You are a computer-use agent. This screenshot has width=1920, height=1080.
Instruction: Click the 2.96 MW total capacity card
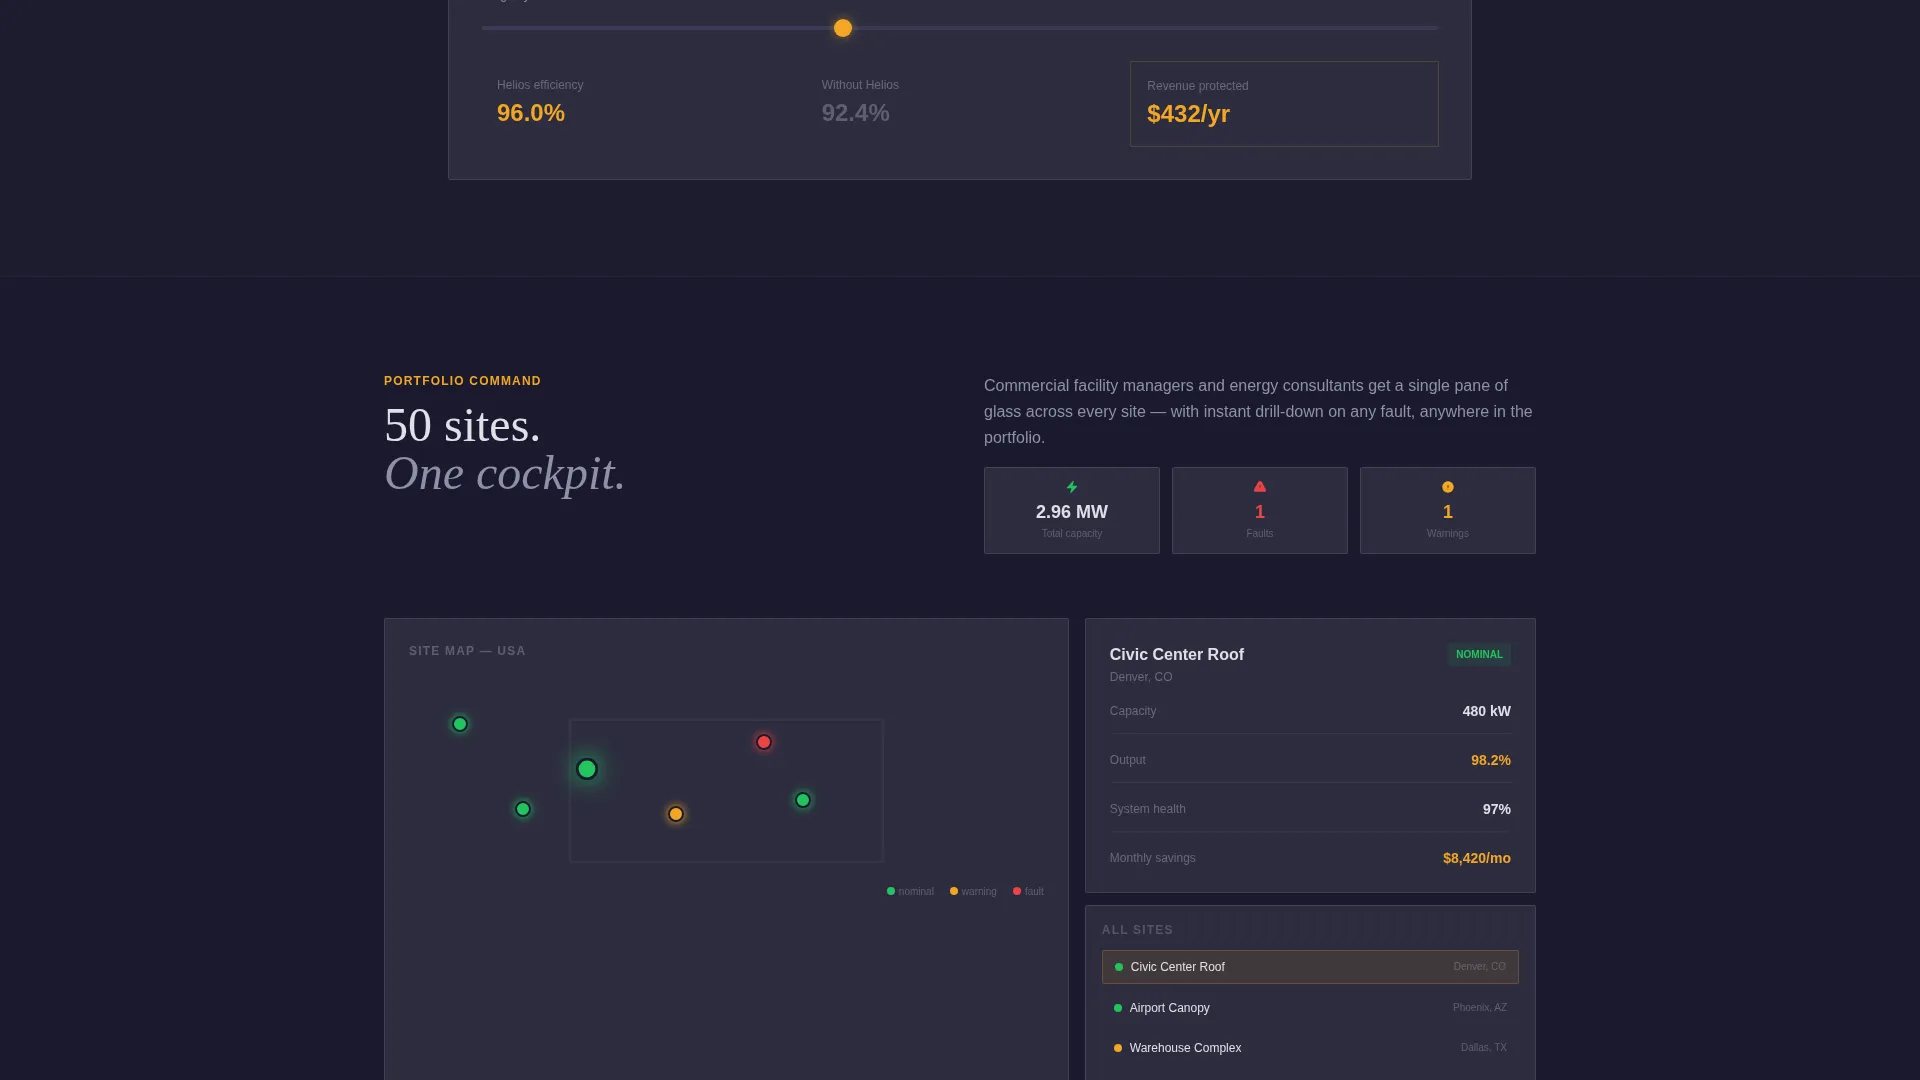[1072, 510]
